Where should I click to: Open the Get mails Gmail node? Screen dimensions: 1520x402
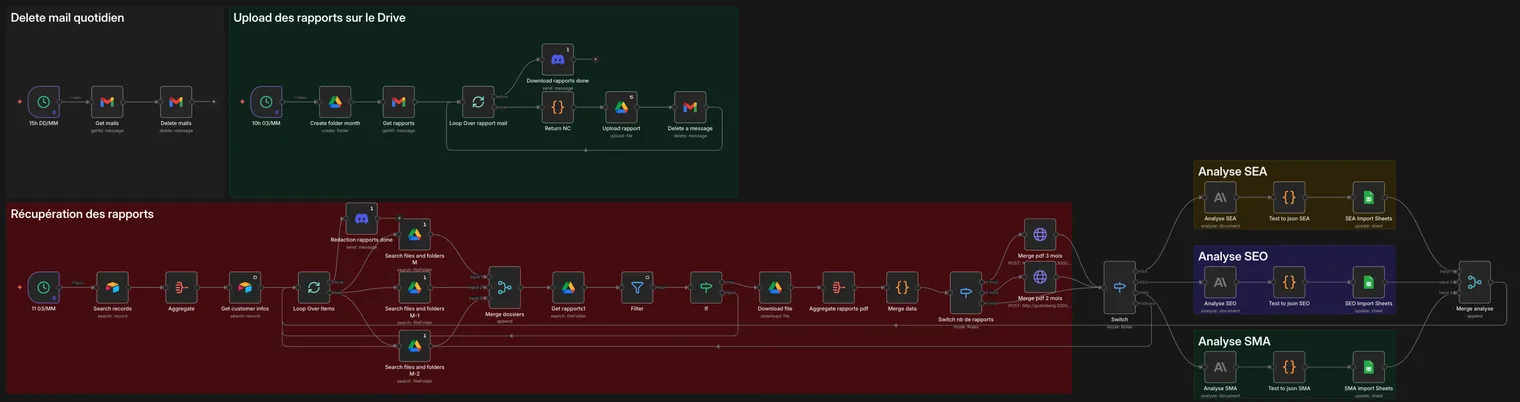click(x=107, y=102)
